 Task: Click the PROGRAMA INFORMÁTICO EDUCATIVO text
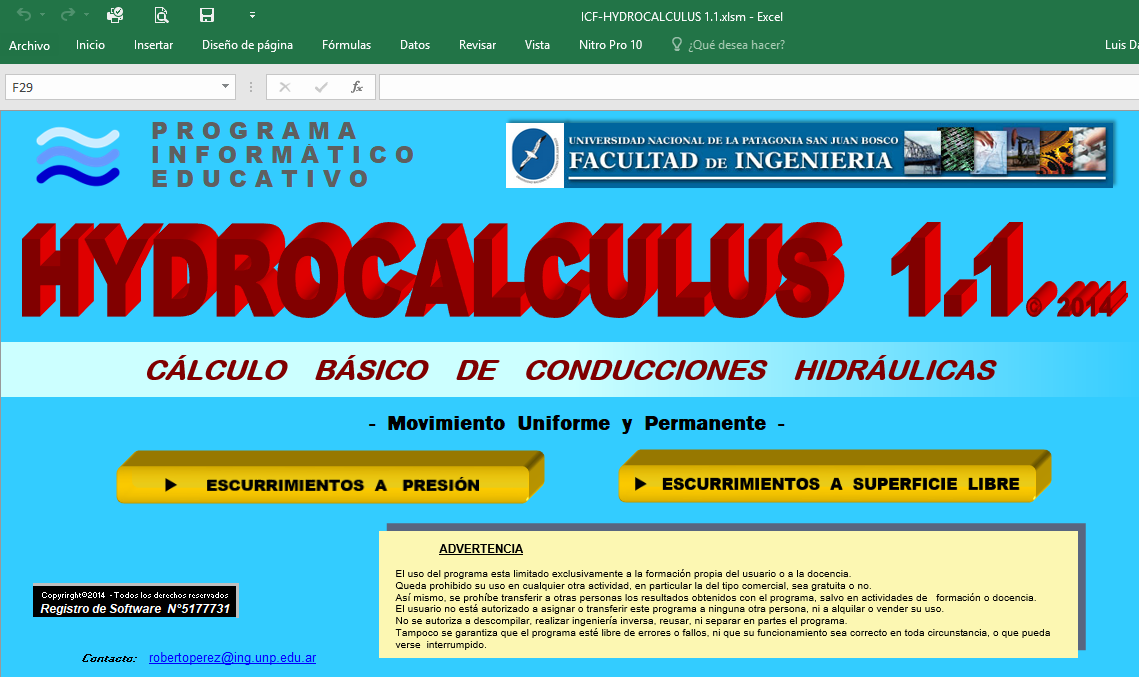(x=283, y=155)
